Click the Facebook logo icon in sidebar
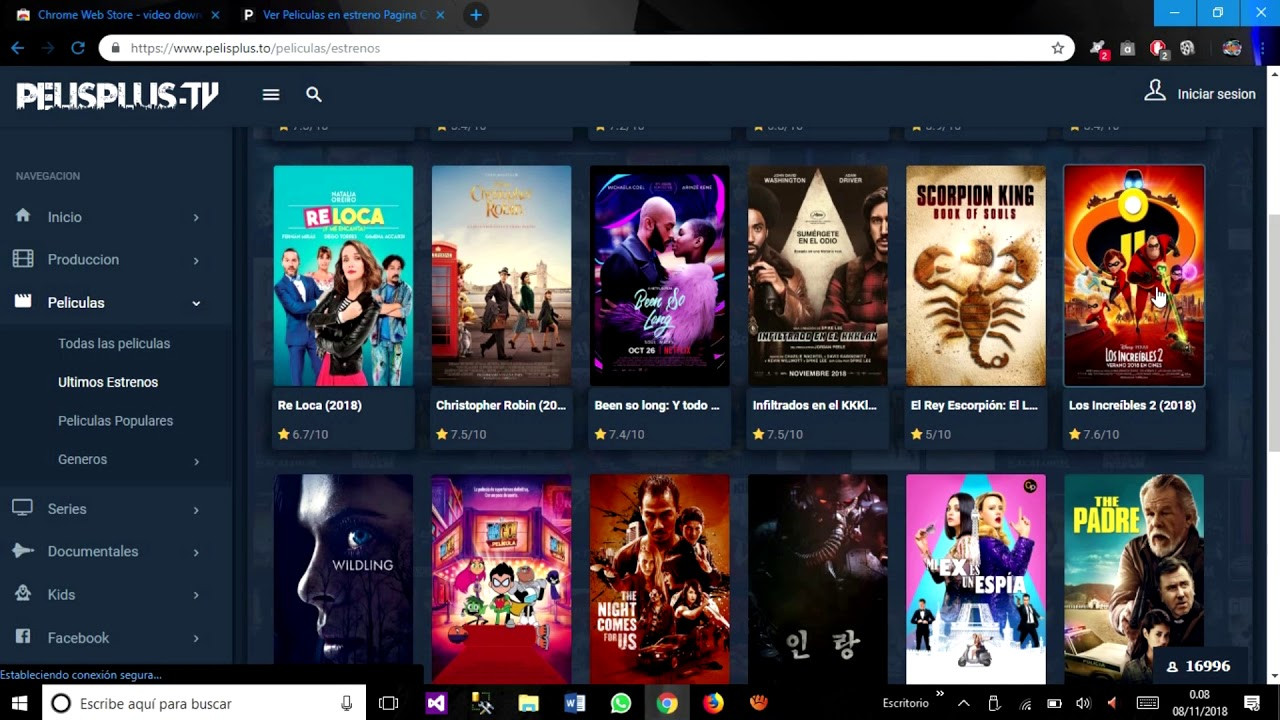 coord(23,637)
